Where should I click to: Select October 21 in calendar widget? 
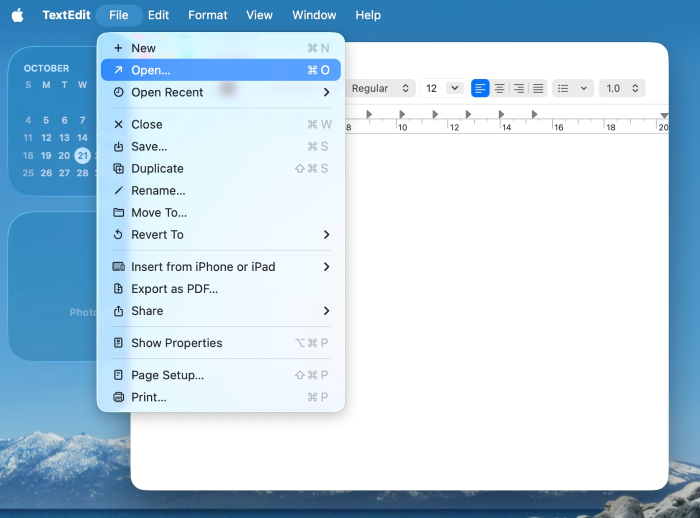pyautogui.click(x=83, y=155)
